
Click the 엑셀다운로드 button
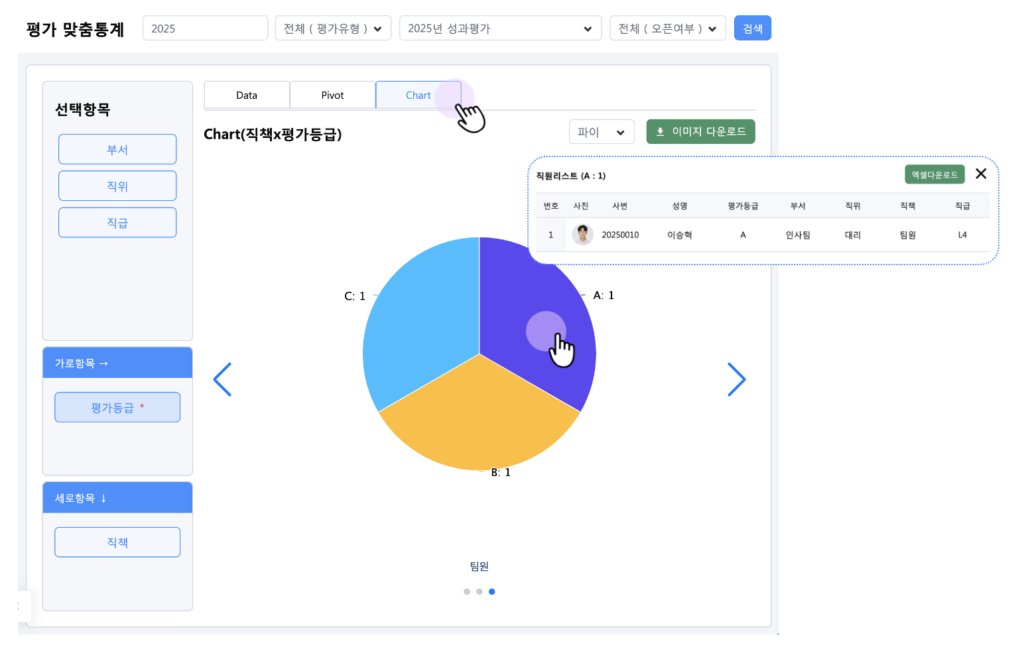(x=934, y=175)
